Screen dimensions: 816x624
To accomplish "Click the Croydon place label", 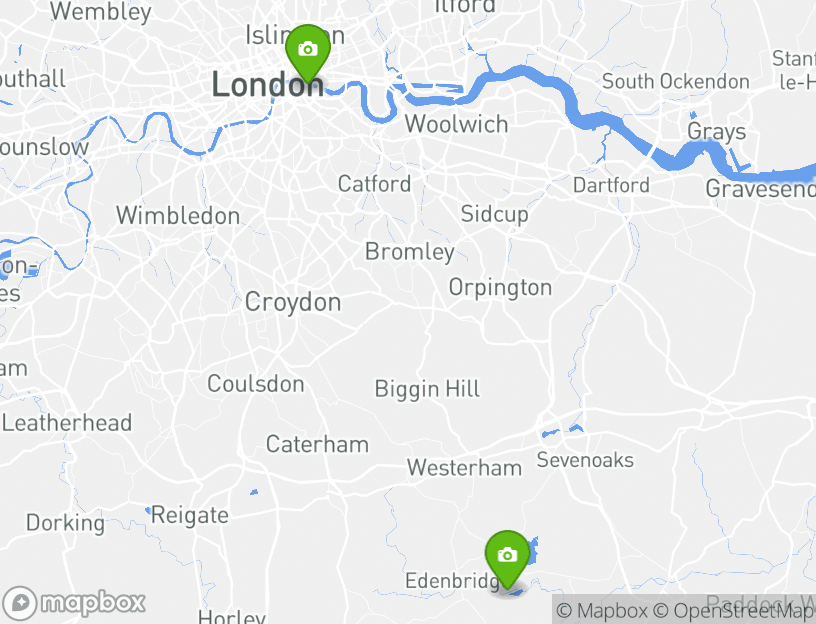I will [293, 302].
